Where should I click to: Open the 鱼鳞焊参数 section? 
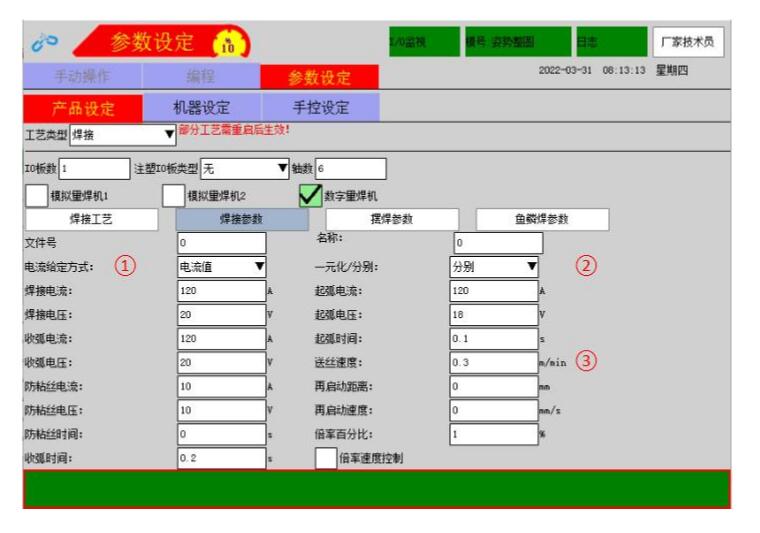click(542, 219)
